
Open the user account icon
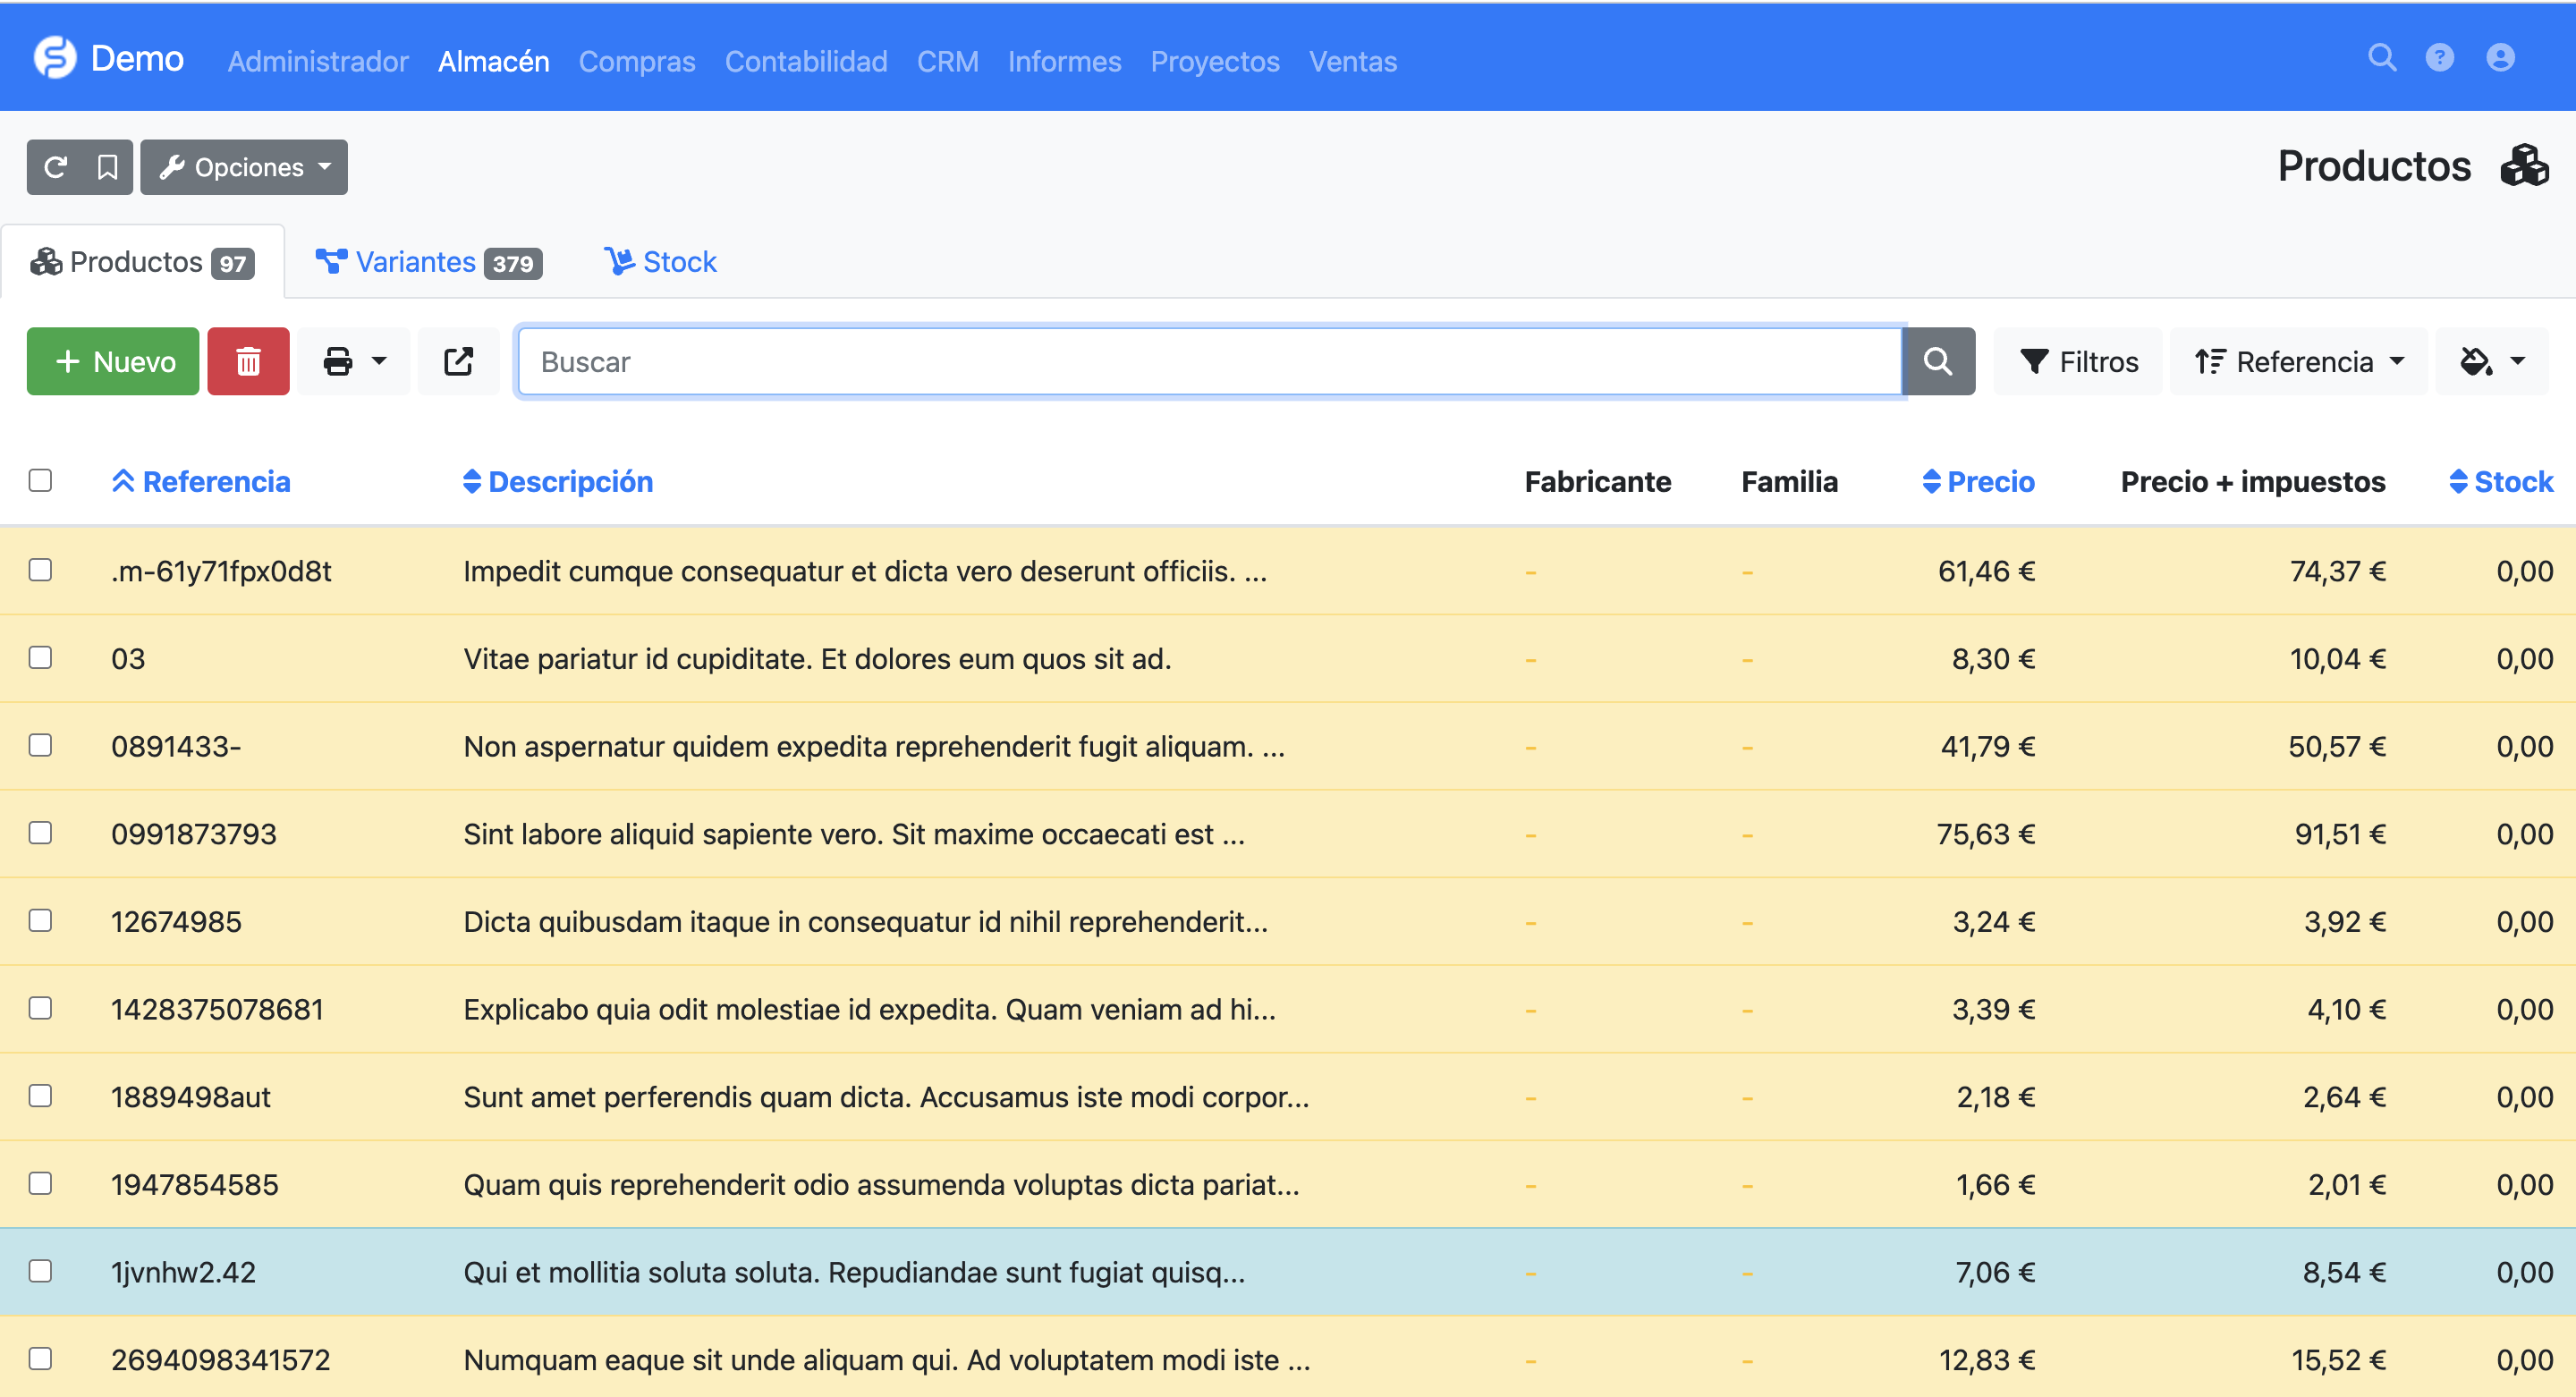coord(2500,58)
